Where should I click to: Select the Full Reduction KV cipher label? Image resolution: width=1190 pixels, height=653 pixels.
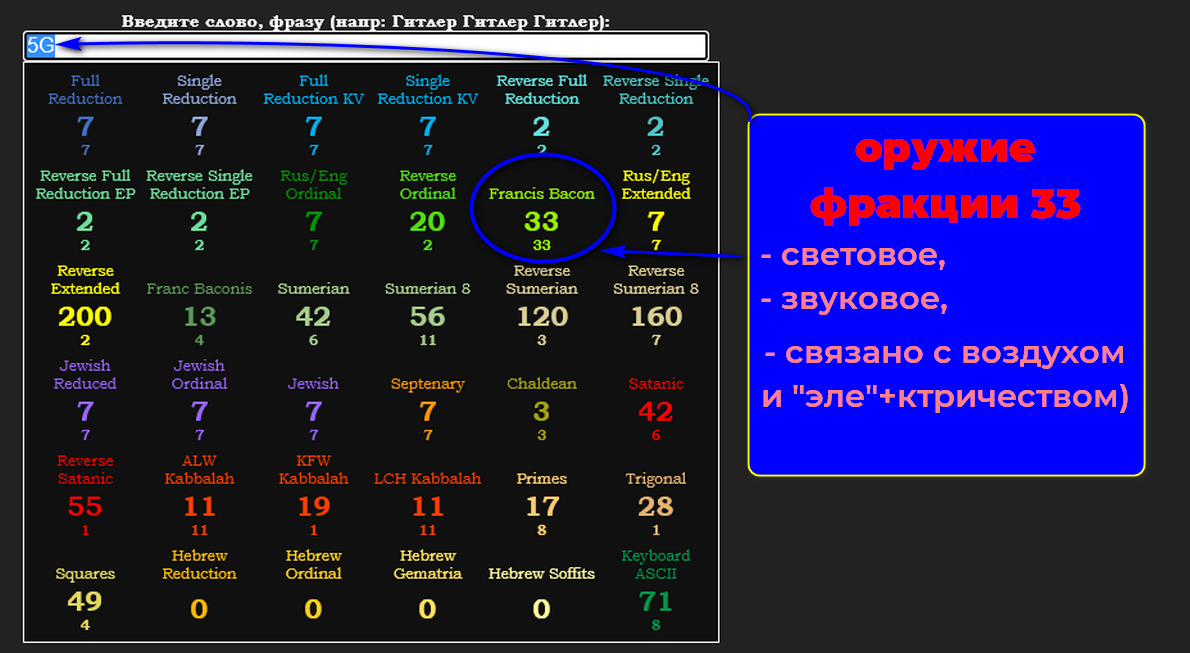313,90
